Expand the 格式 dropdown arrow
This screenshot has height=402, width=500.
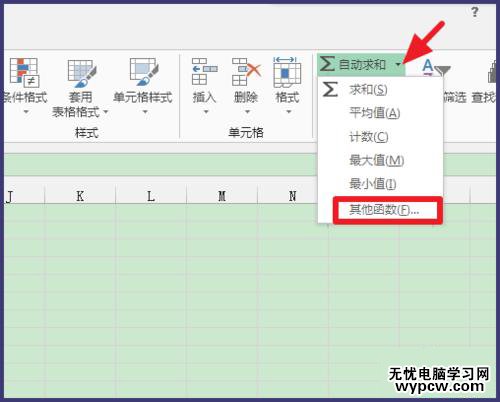289,112
